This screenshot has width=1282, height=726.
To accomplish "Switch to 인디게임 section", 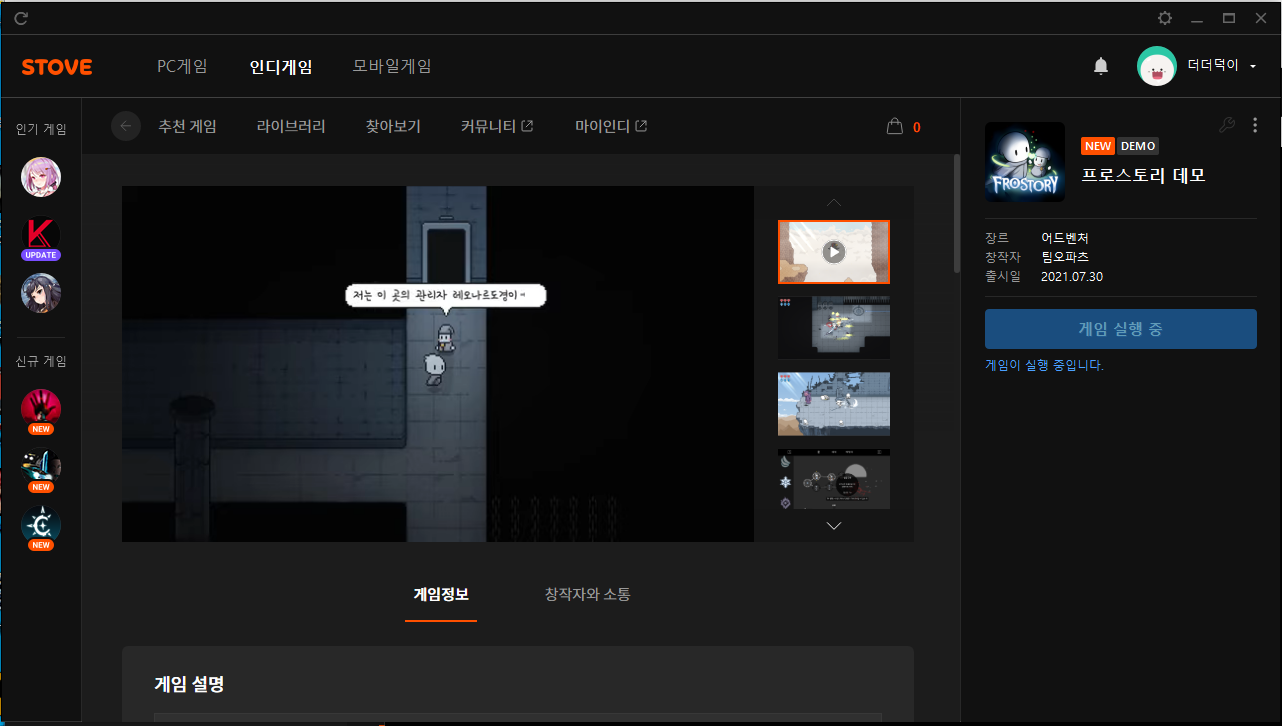I will coord(281,67).
